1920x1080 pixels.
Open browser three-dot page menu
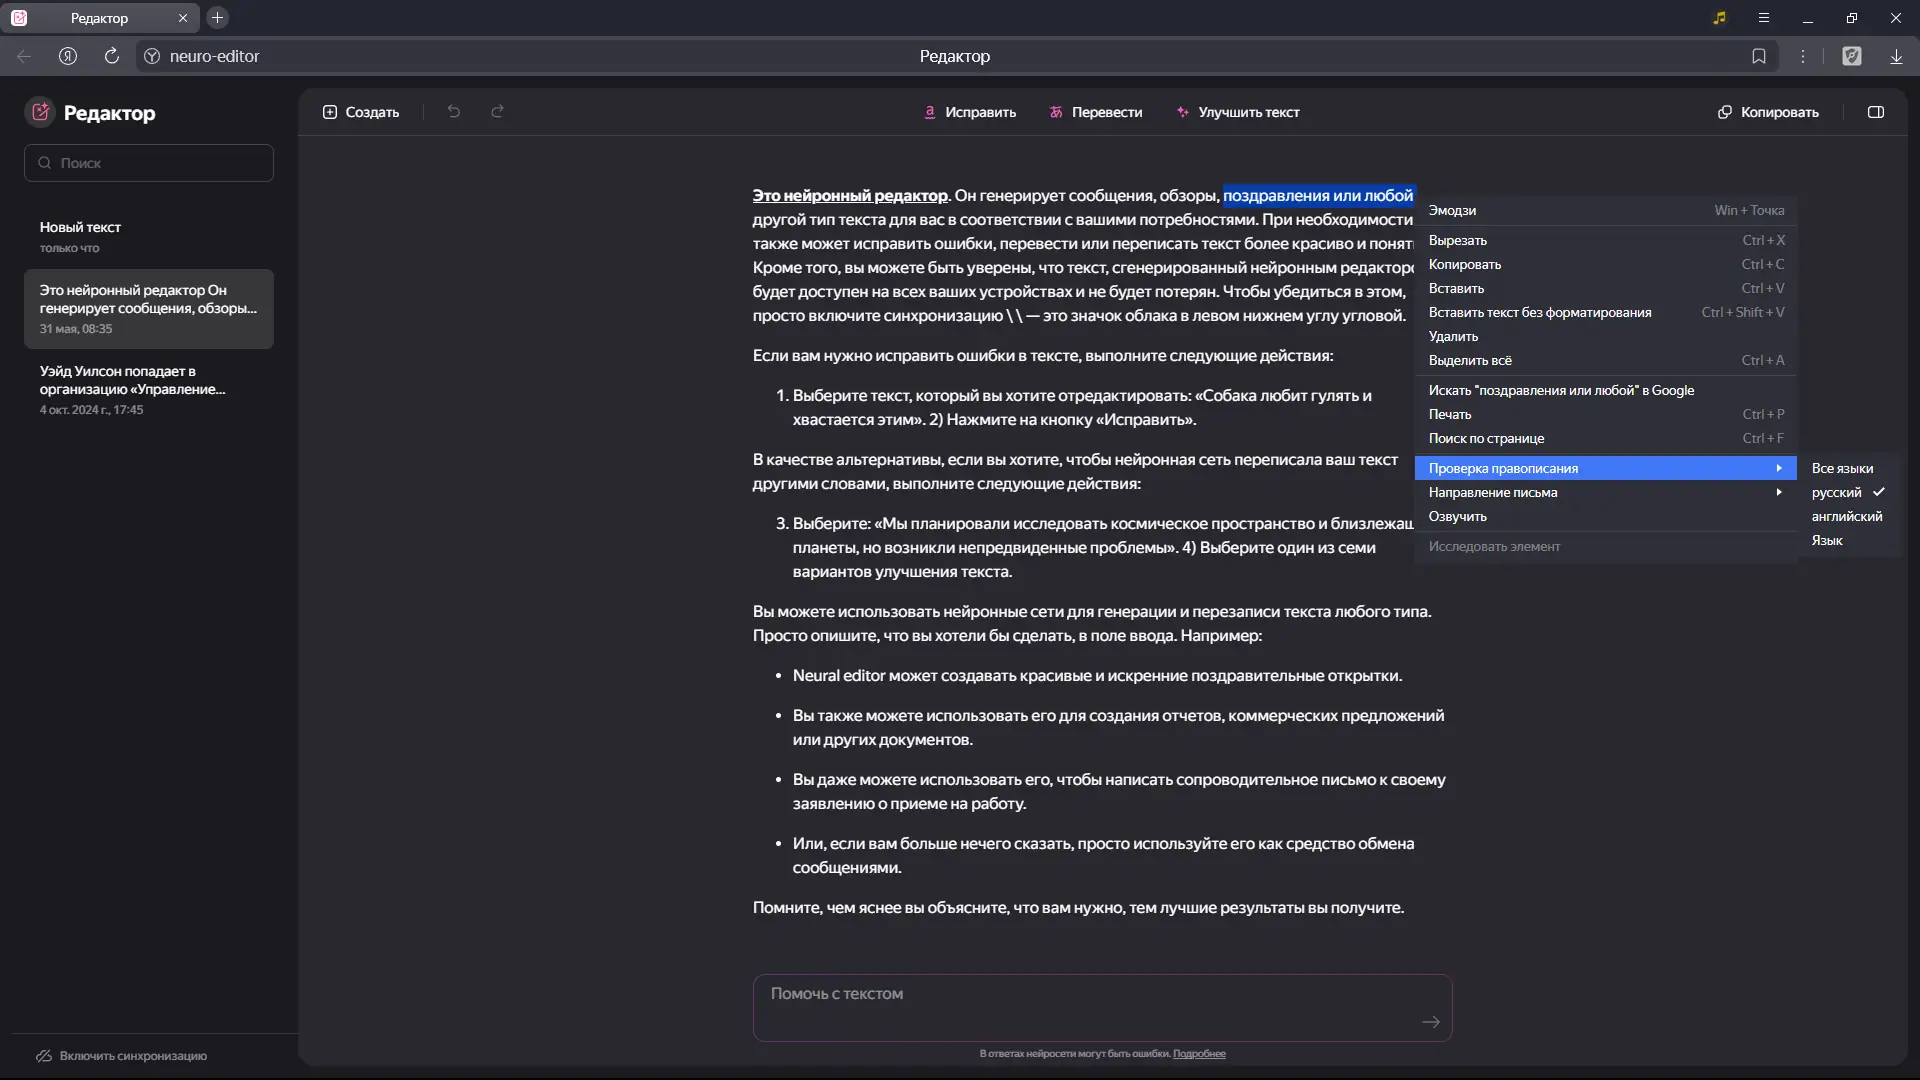tap(1803, 57)
